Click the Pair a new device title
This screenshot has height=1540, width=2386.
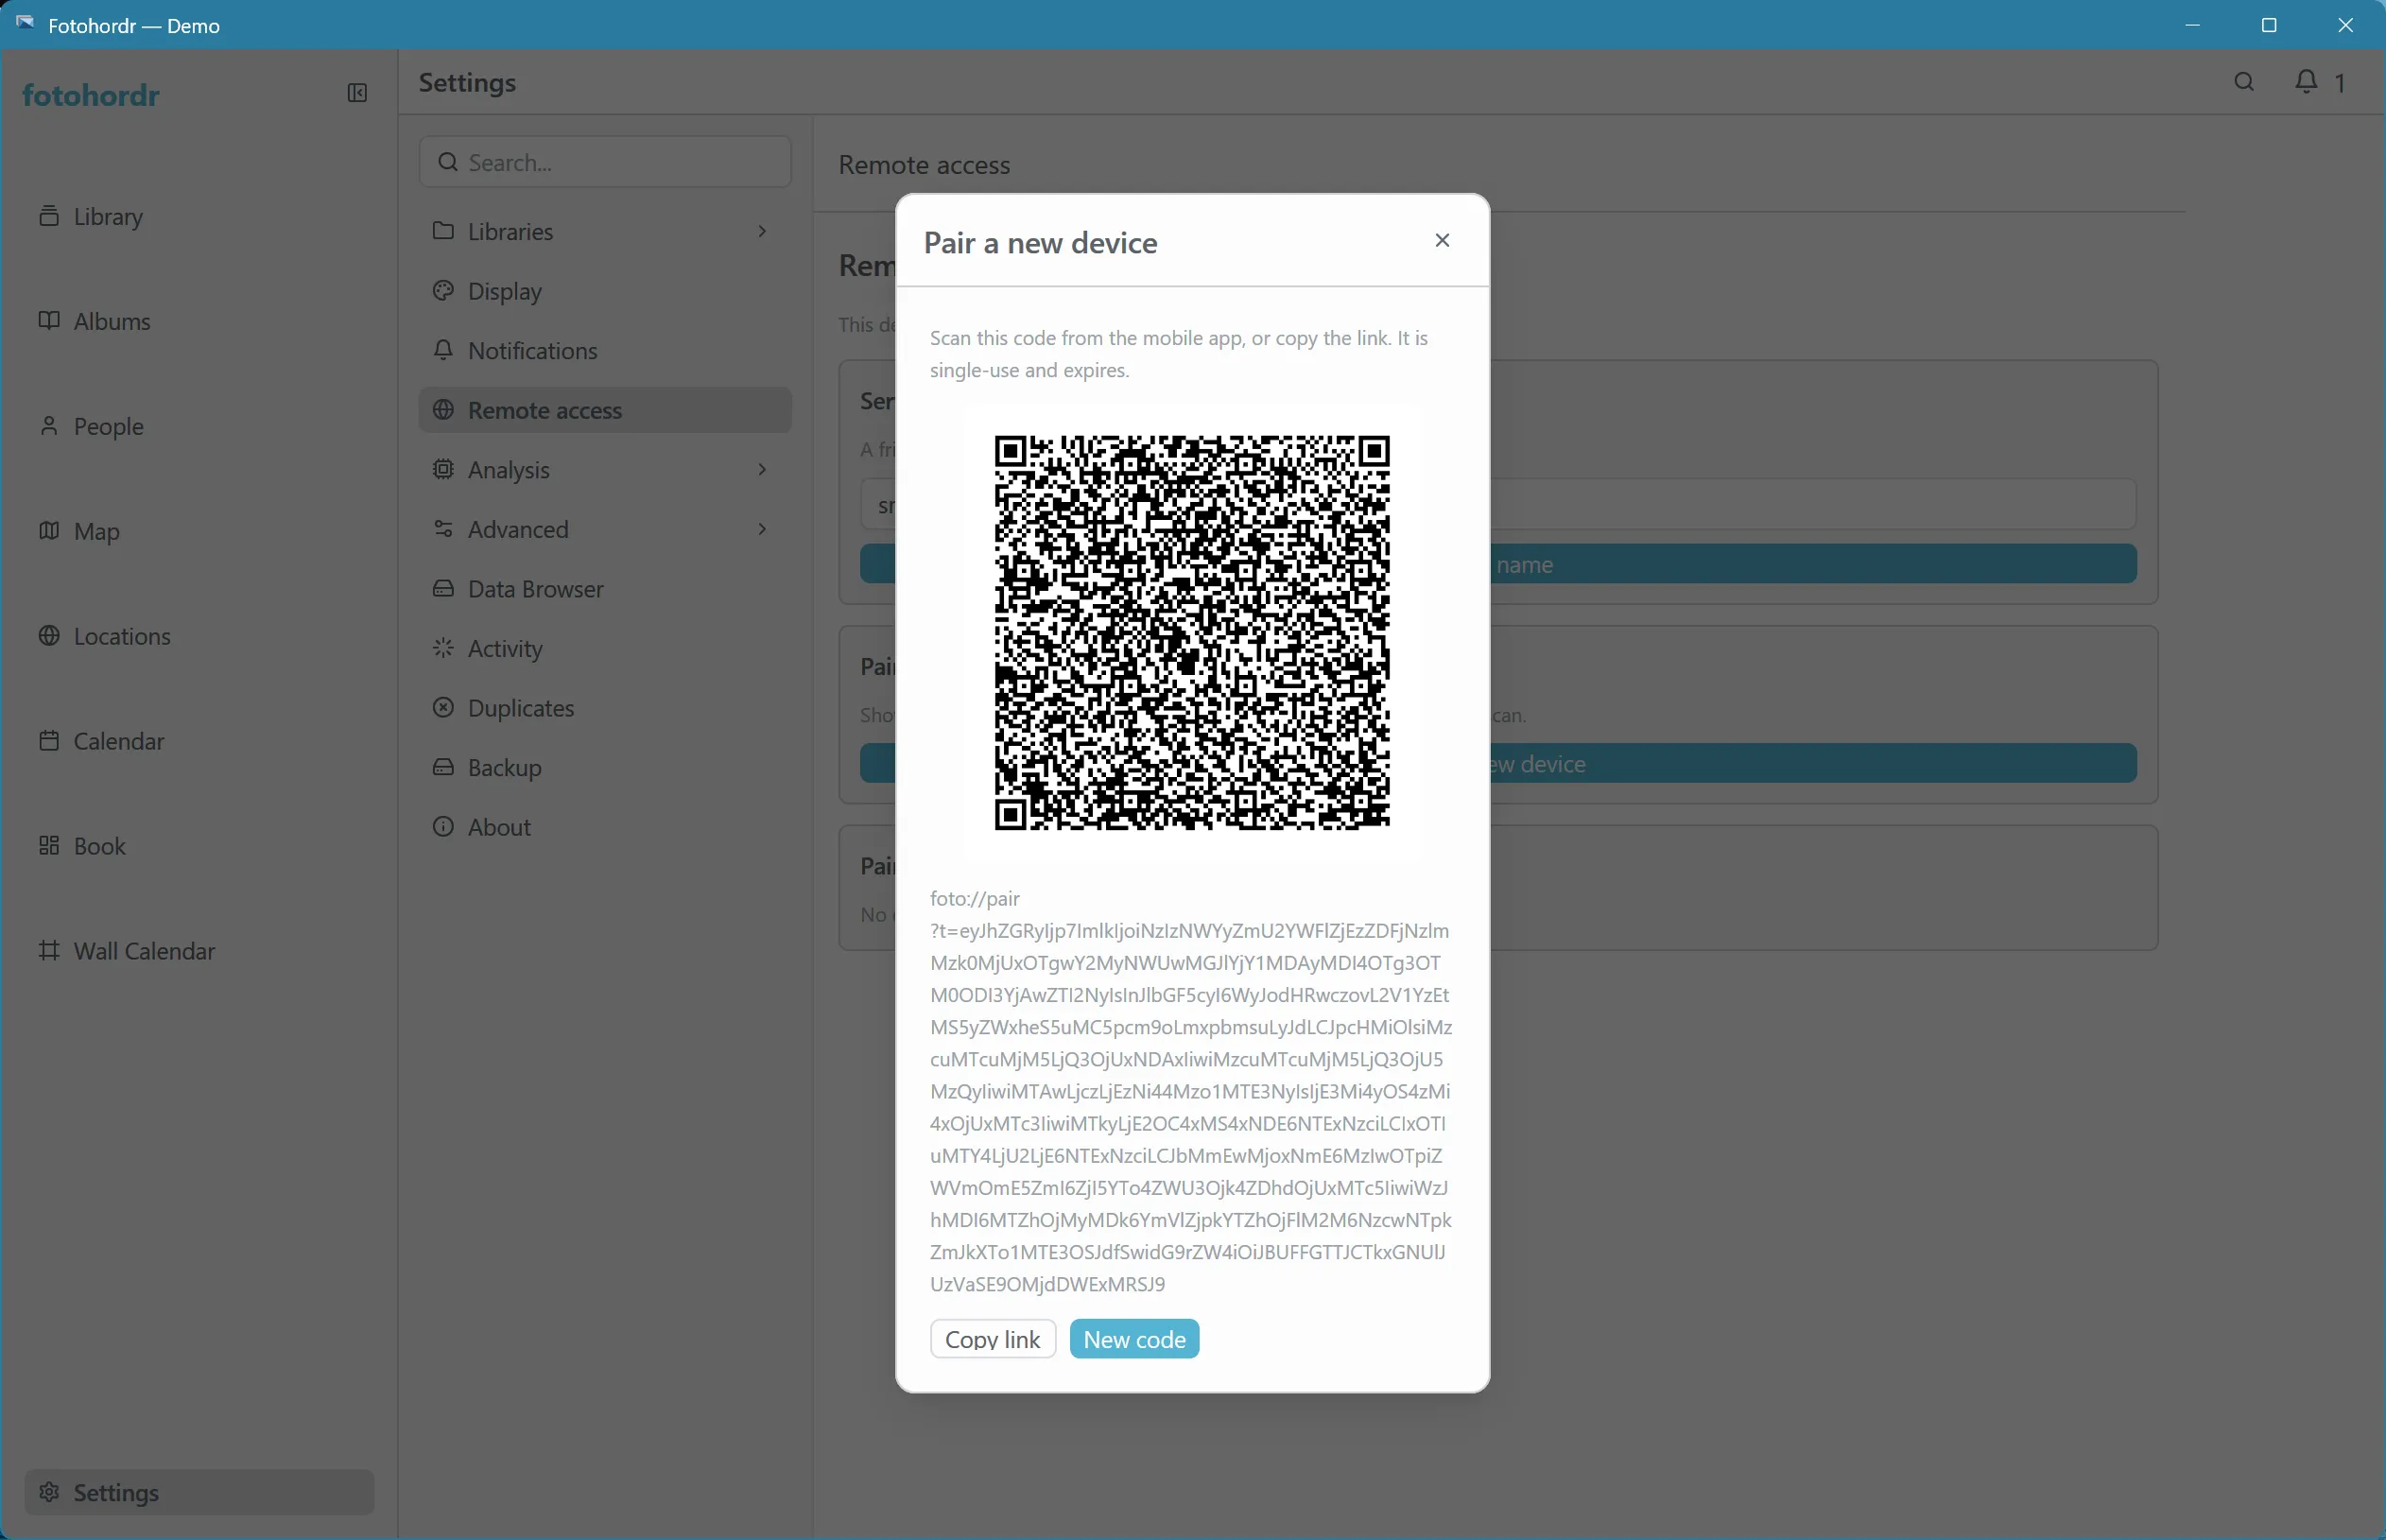point(1040,242)
